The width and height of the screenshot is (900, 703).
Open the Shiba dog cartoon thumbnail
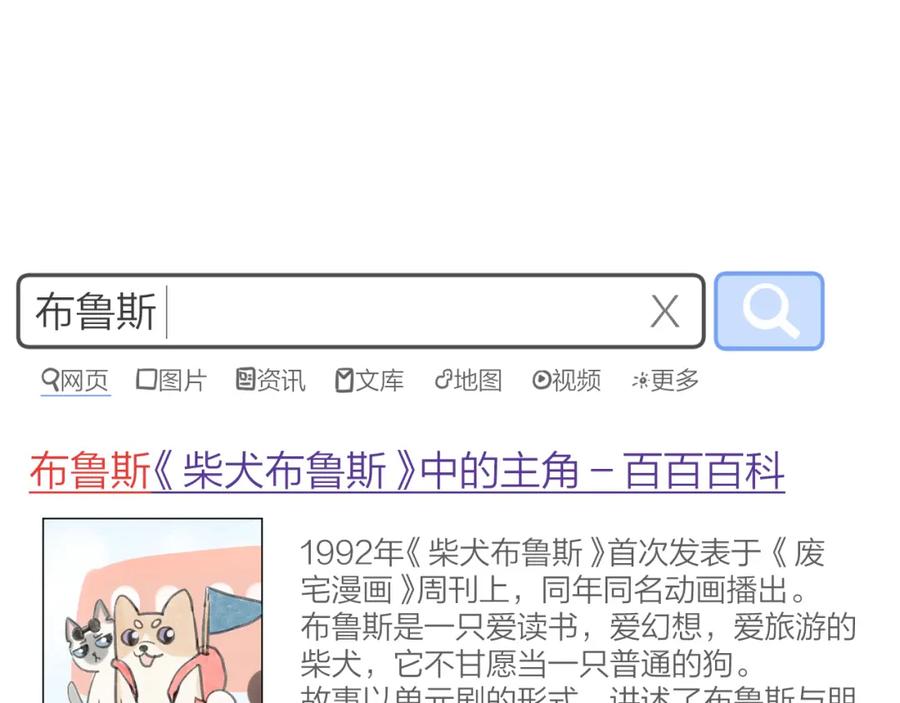[153, 611]
